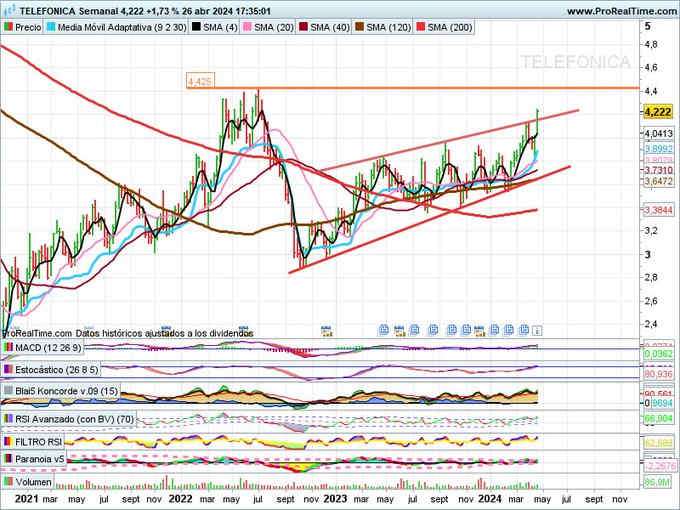Open RSI Avanzado (con BV) panel label
This screenshot has width=680, height=510.
[75, 419]
